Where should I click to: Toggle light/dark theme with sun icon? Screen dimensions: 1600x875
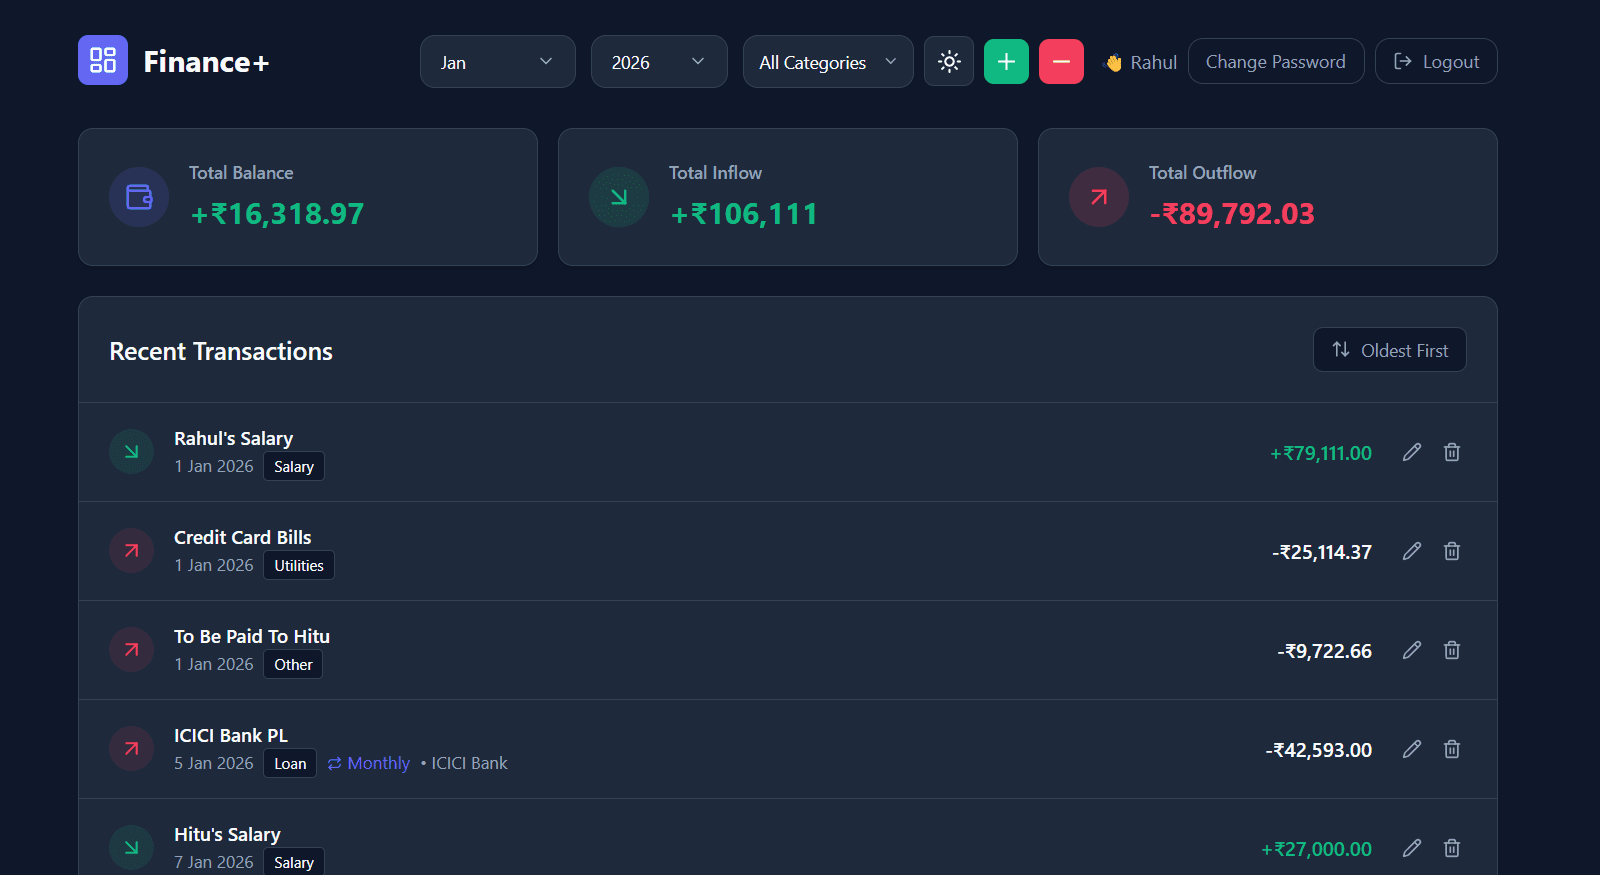coord(949,62)
